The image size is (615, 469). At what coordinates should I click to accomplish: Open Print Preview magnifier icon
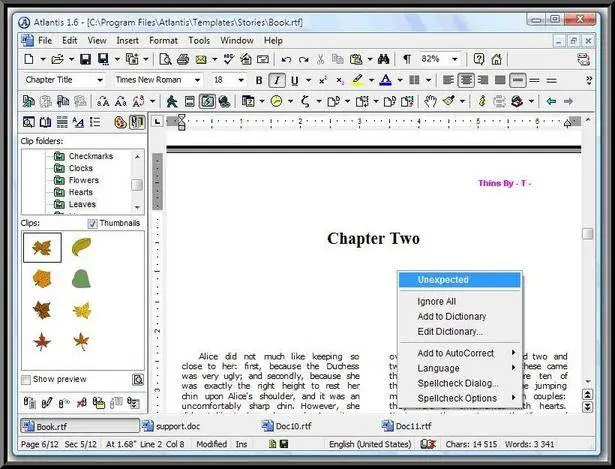[165, 59]
